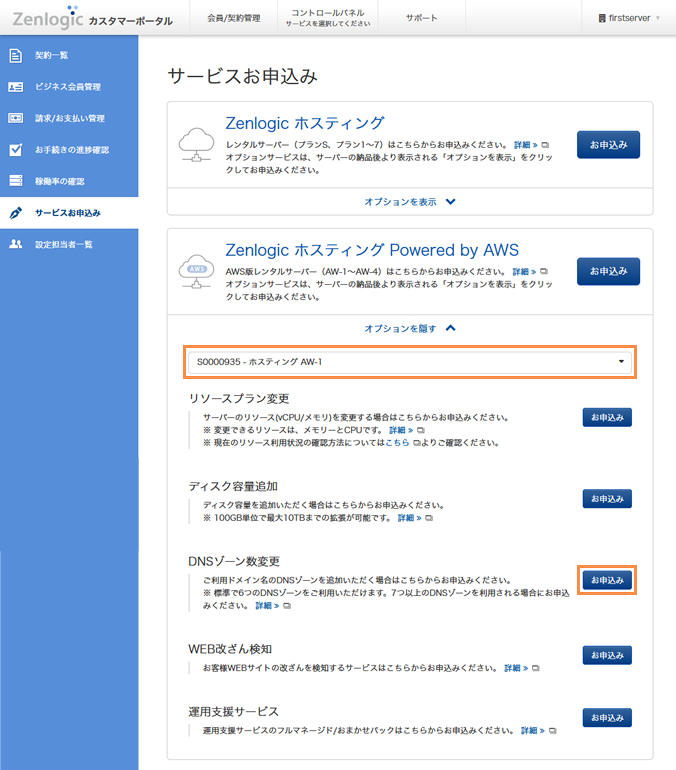Open 詳細 link for Zenlogic ホスティング

(525, 145)
